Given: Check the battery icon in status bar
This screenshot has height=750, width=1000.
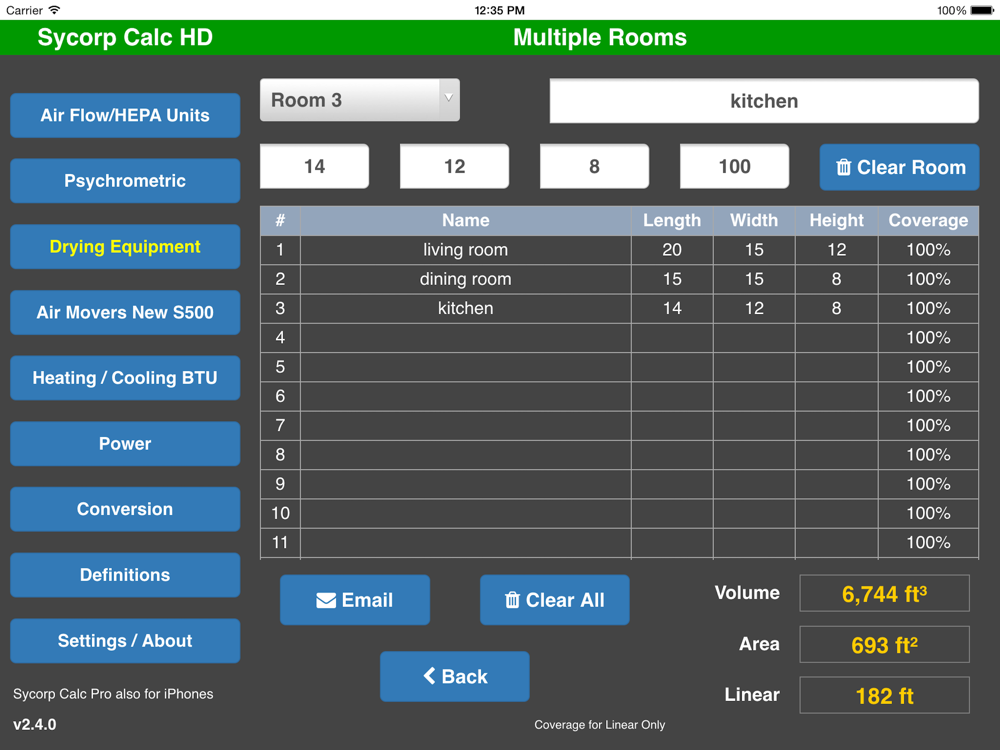Looking at the screenshot, I should tap(982, 10).
